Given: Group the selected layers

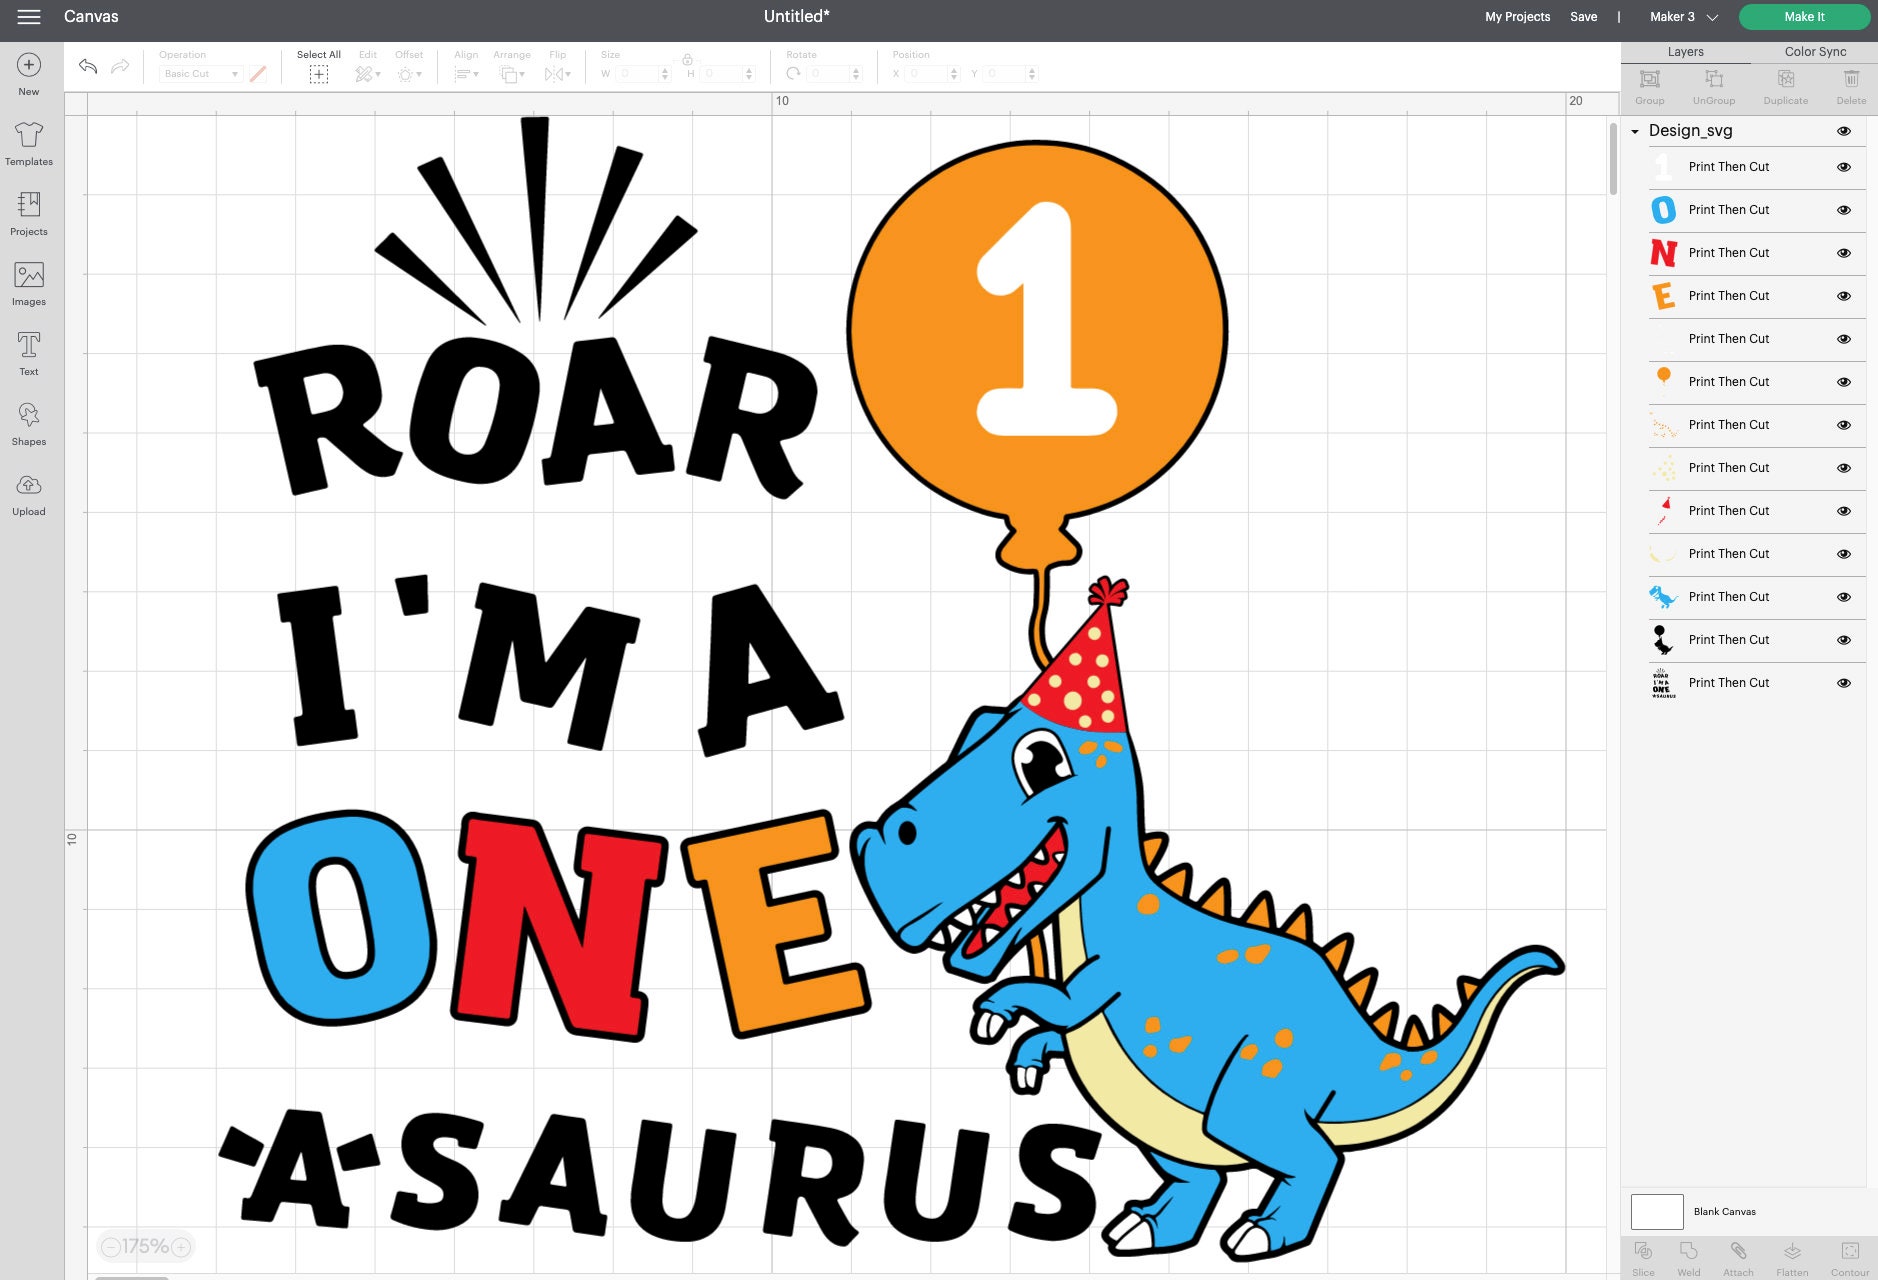Looking at the screenshot, I should (1649, 85).
